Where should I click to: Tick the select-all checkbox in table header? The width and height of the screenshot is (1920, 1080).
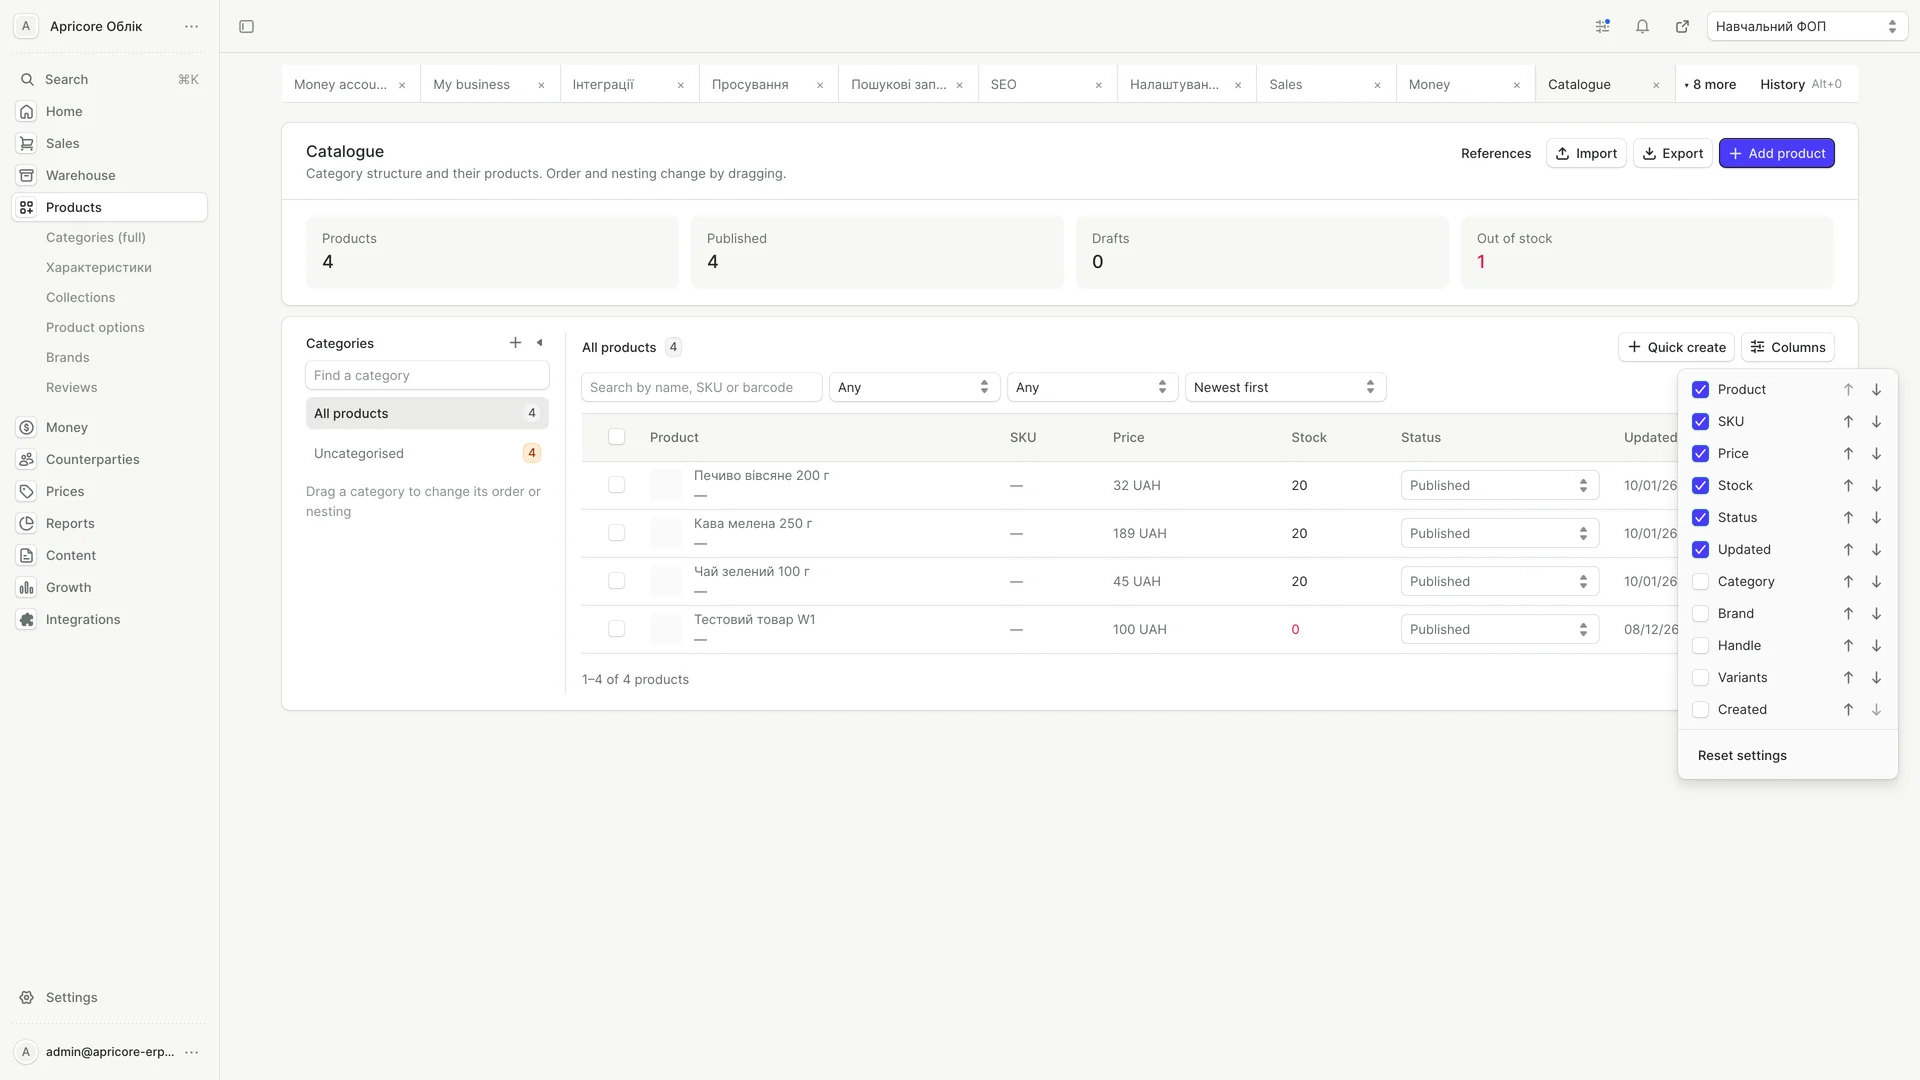(616, 437)
